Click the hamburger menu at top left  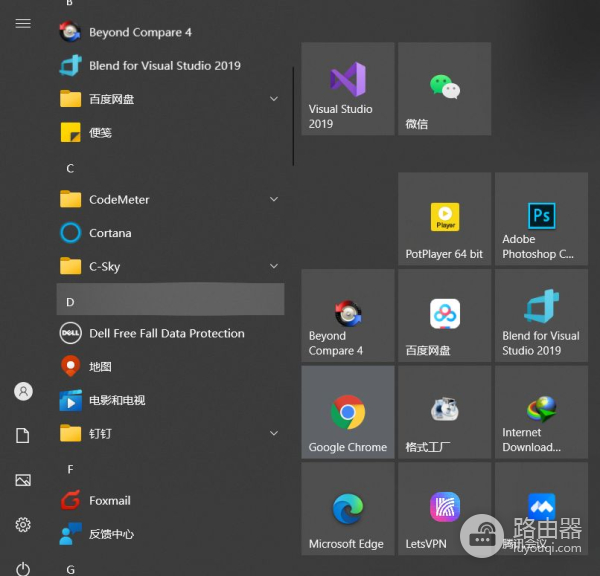[x=23, y=23]
